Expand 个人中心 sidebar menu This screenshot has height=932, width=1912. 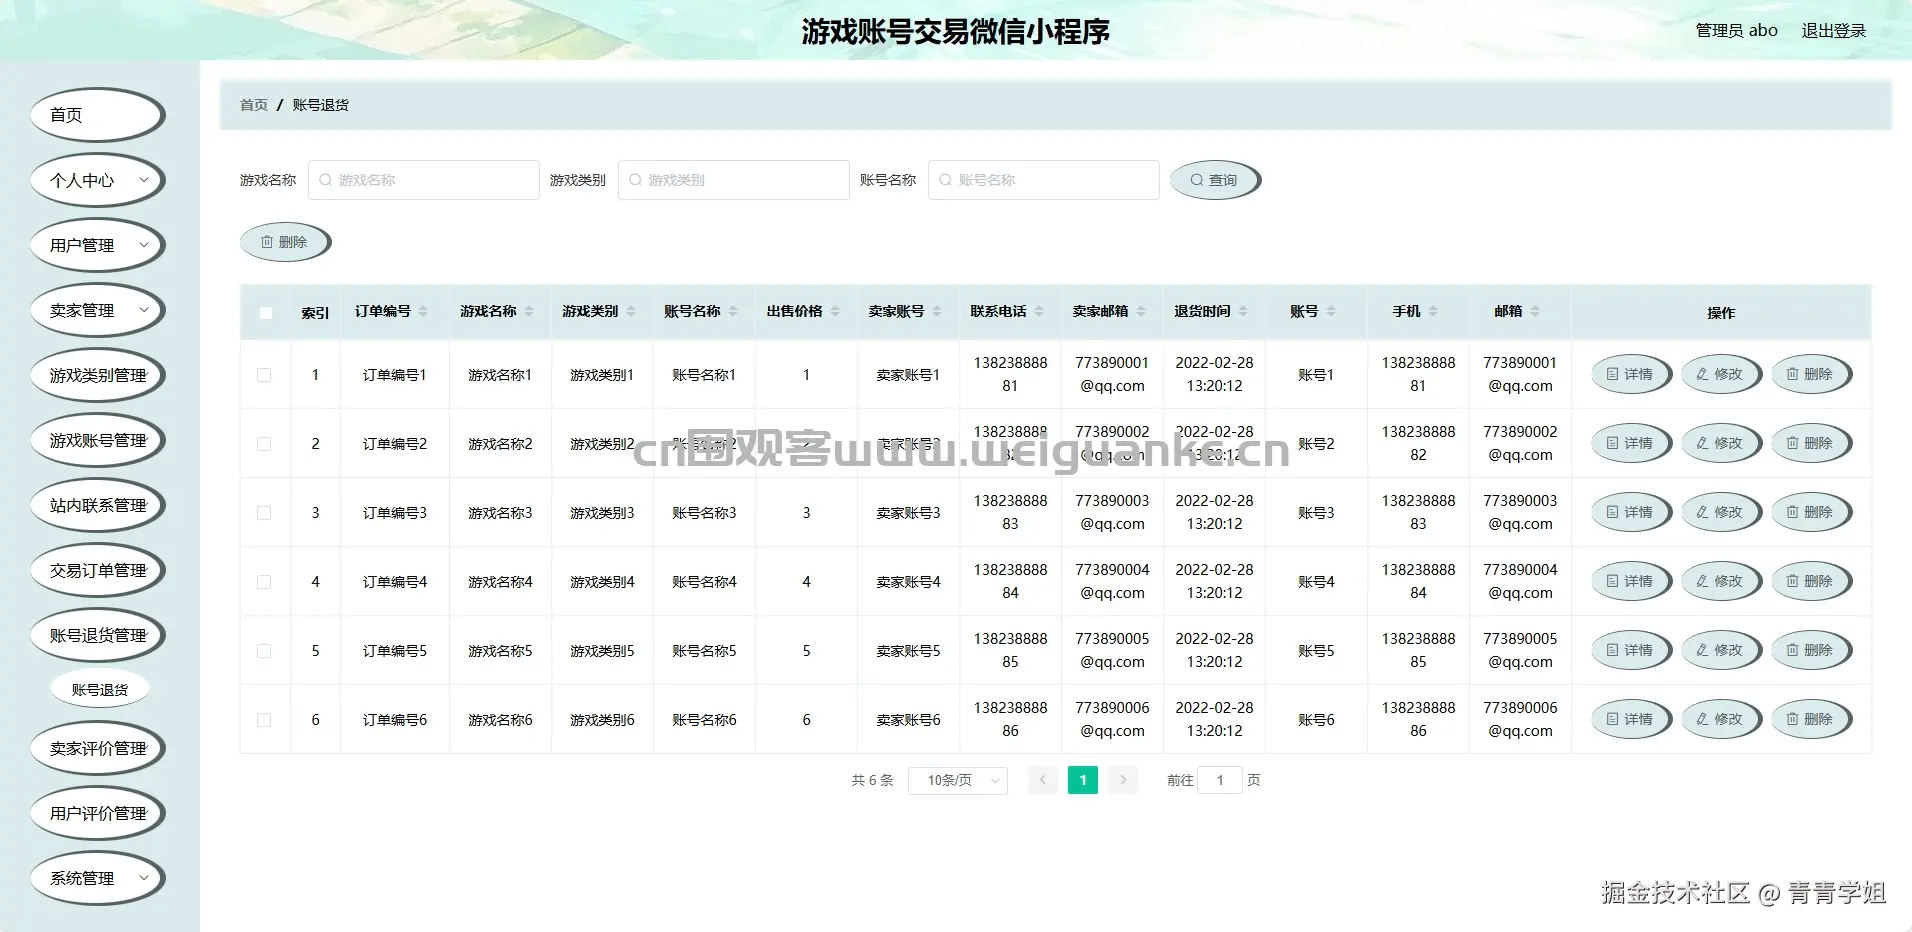tap(97, 180)
